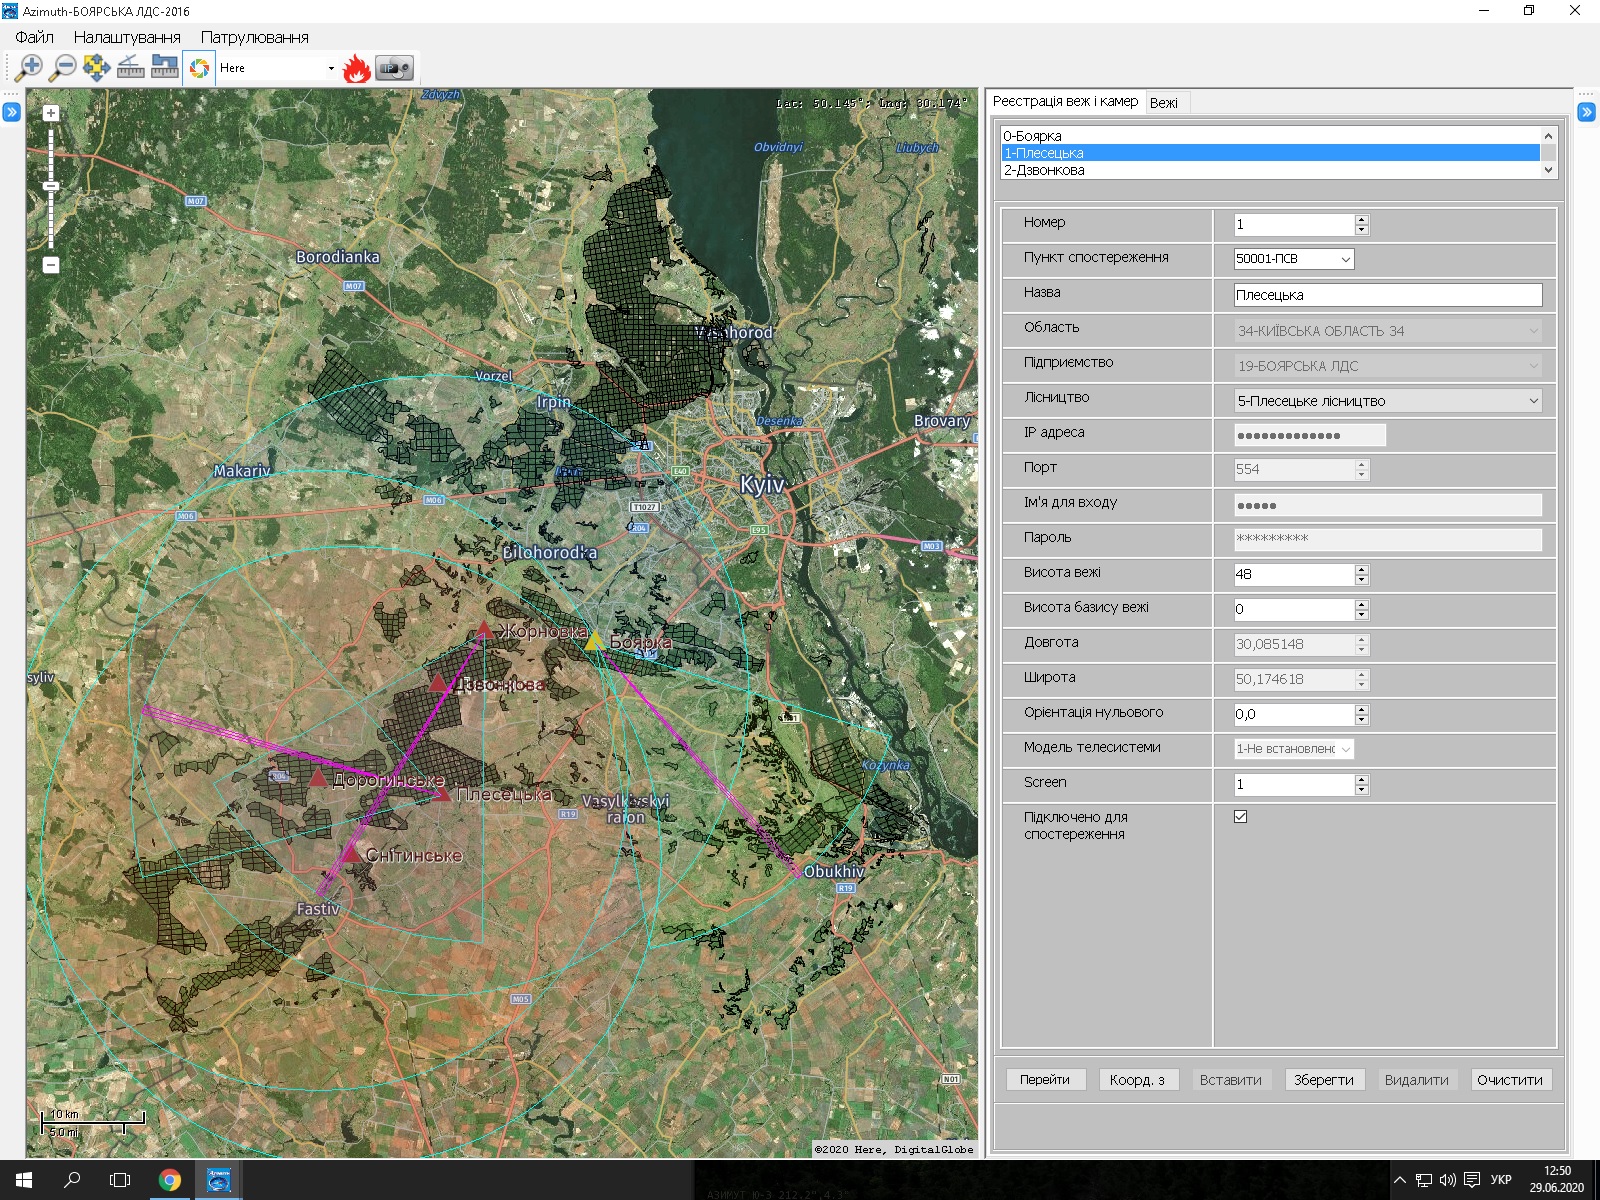
Task: Select the distance measuring ruler tool
Action: click(131, 68)
